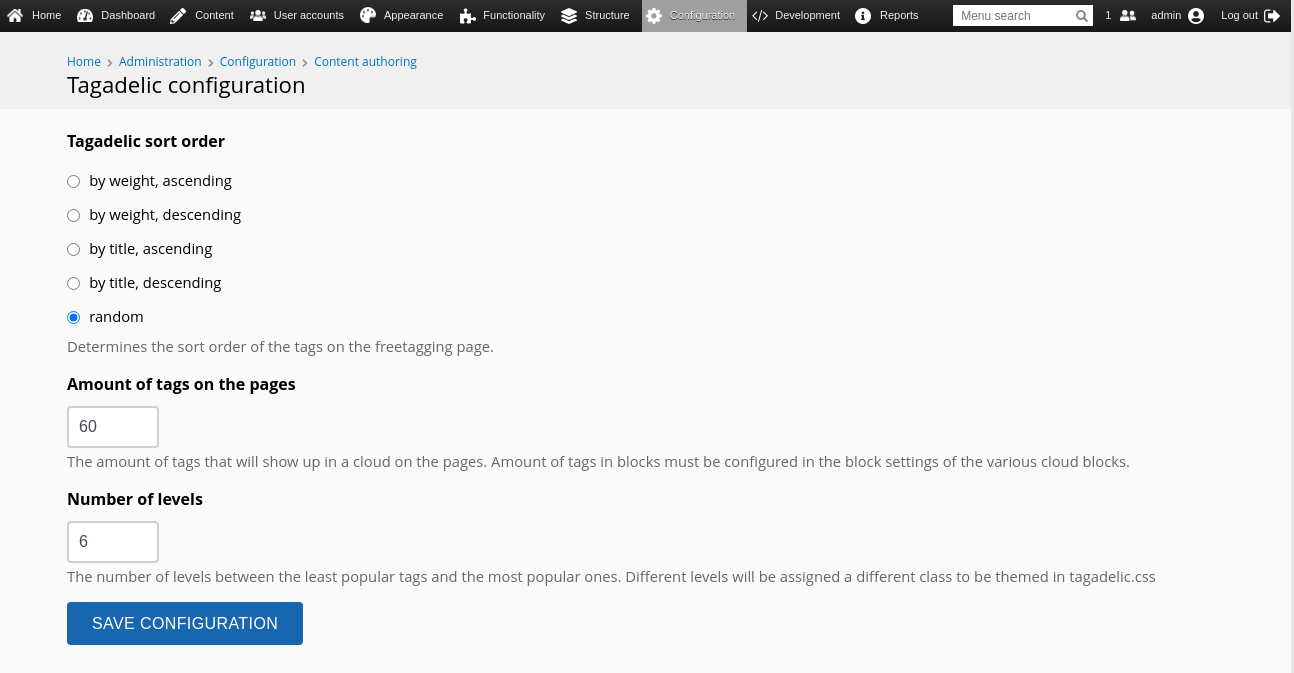Open the Structure menu
The height and width of the screenshot is (673, 1294).
[607, 16]
